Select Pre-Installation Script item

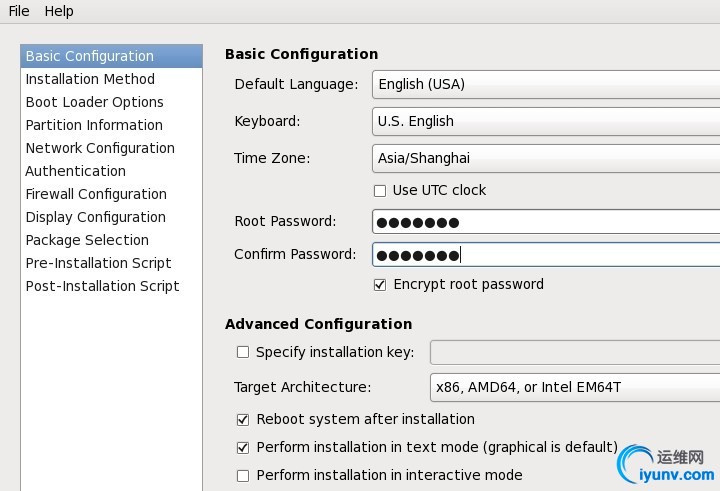(x=98, y=263)
